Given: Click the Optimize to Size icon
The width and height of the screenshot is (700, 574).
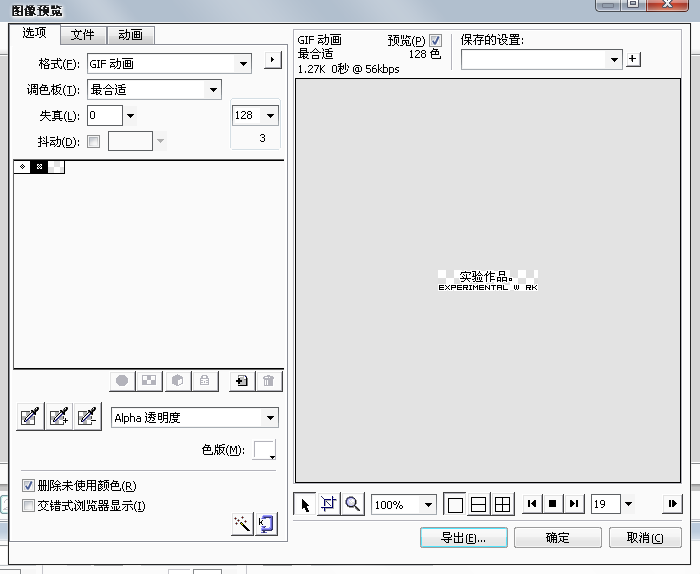Looking at the screenshot, I should (266, 524).
